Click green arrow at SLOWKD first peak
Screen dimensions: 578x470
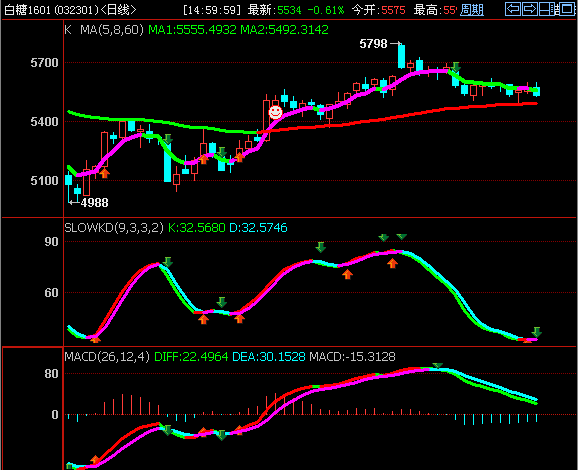168,262
